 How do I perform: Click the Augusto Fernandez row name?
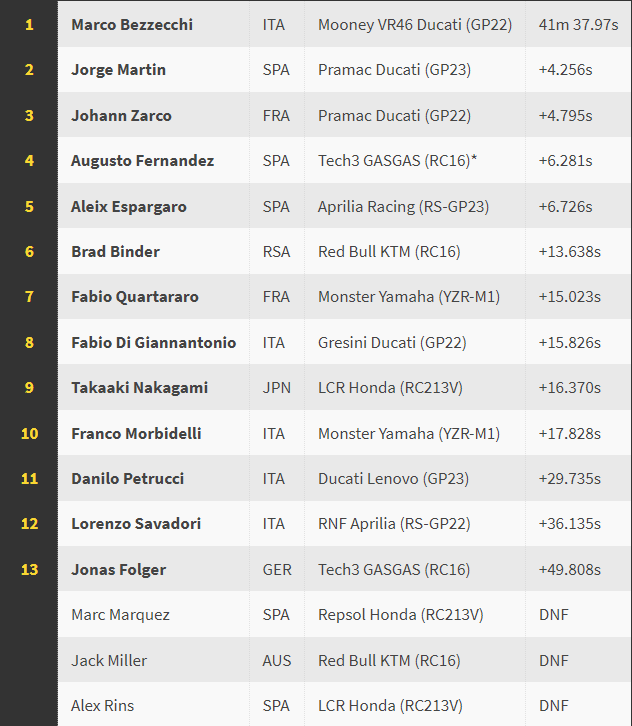(142, 161)
